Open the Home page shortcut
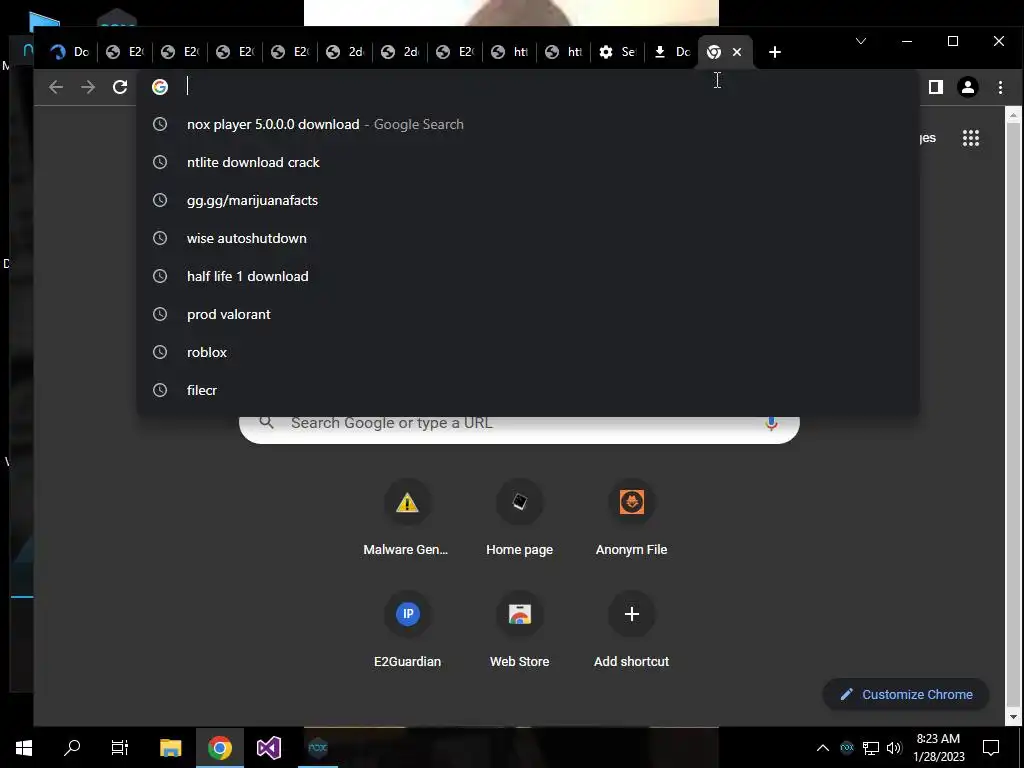The width and height of the screenshot is (1024, 768). [519, 519]
